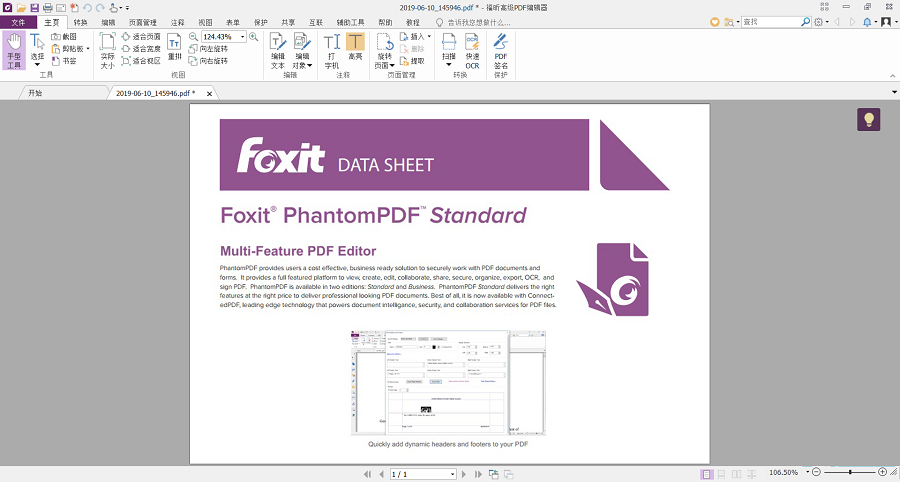Click PDF Sign (PDF签名) tool
Image resolution: width=900 pixels, height=482 pixels.
tap(501, 50)
